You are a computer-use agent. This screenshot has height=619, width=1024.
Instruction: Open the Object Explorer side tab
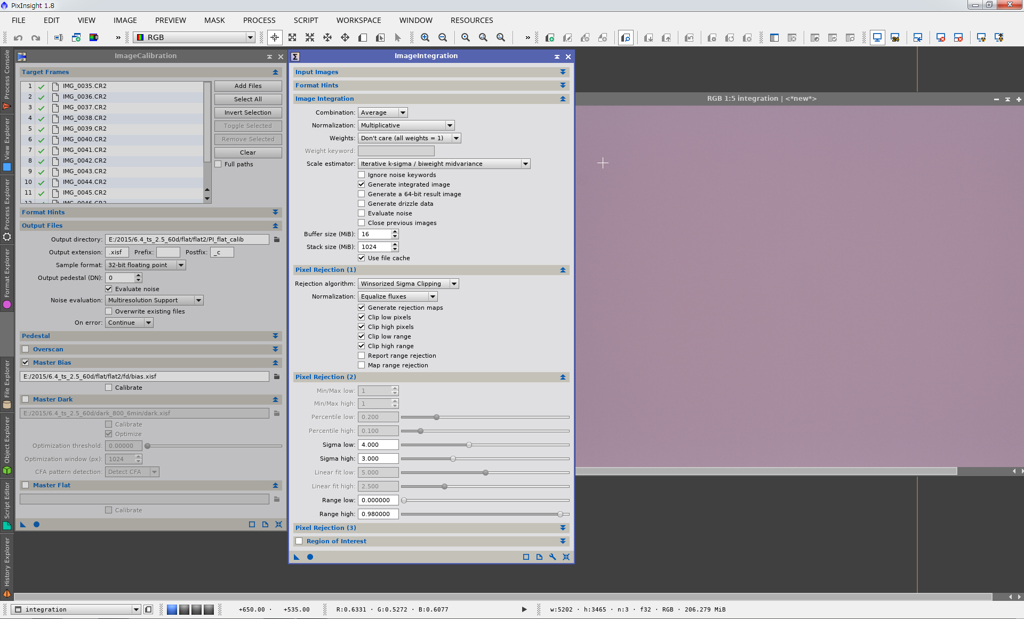pos(7,445)
